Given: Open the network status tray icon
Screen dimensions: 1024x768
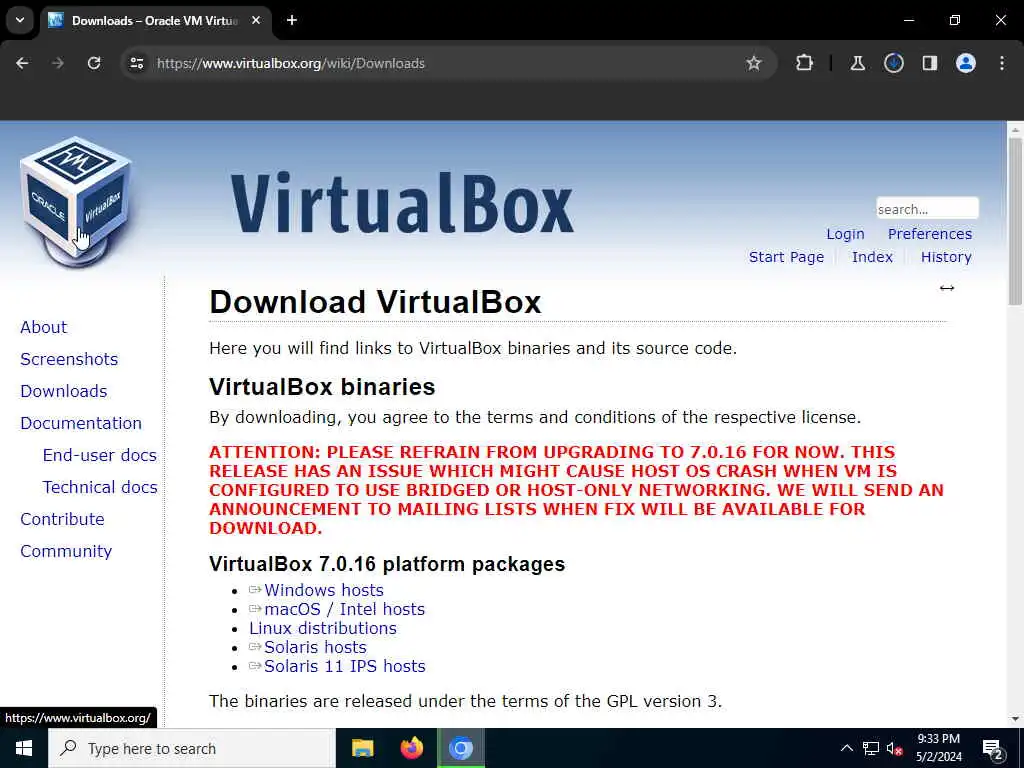Looking at the screenshot, I should [x=871, y=748].
